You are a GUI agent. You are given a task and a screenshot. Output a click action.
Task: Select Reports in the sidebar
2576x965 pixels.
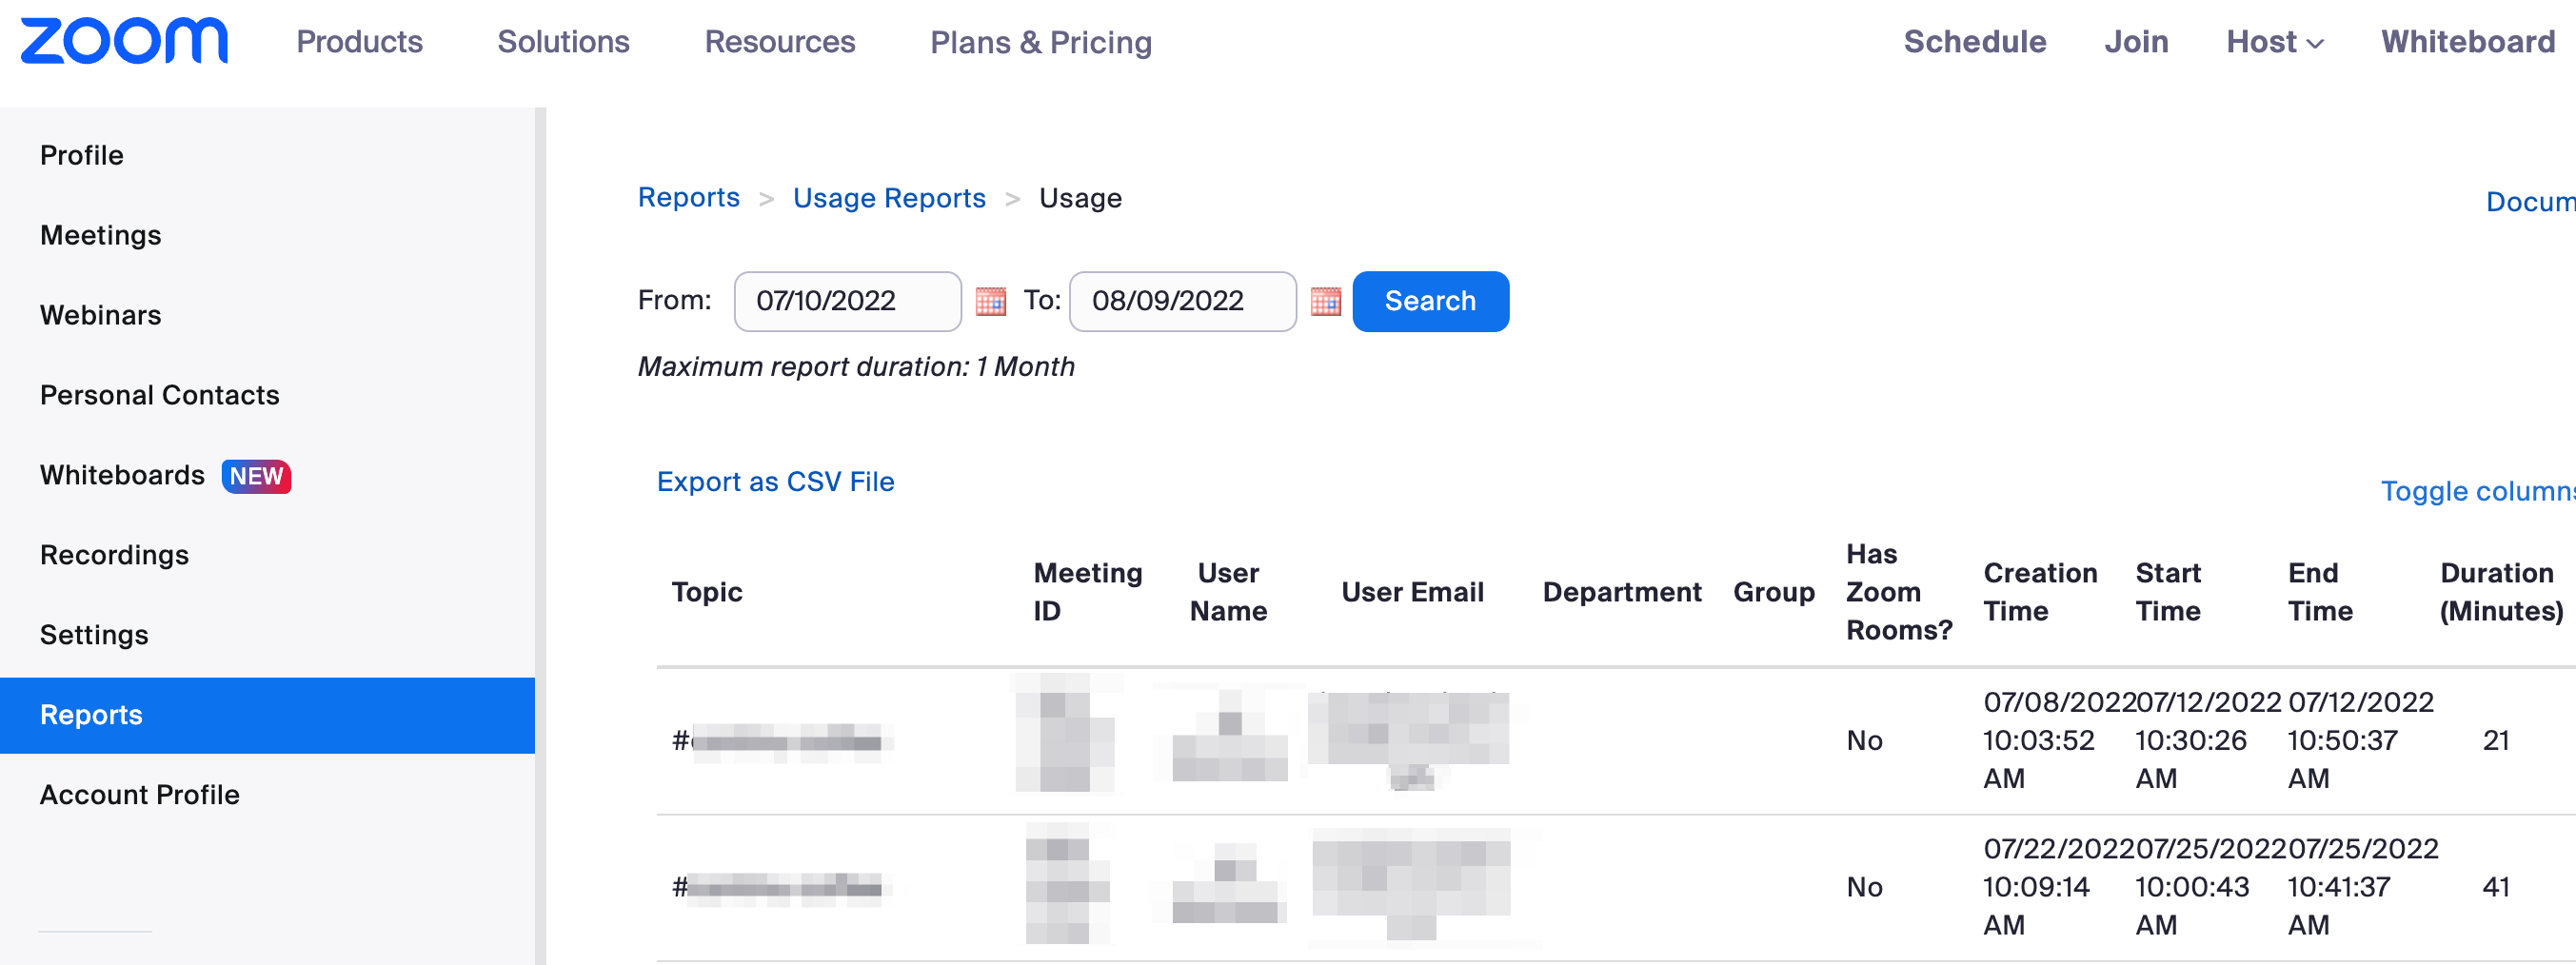pos(267,715)
